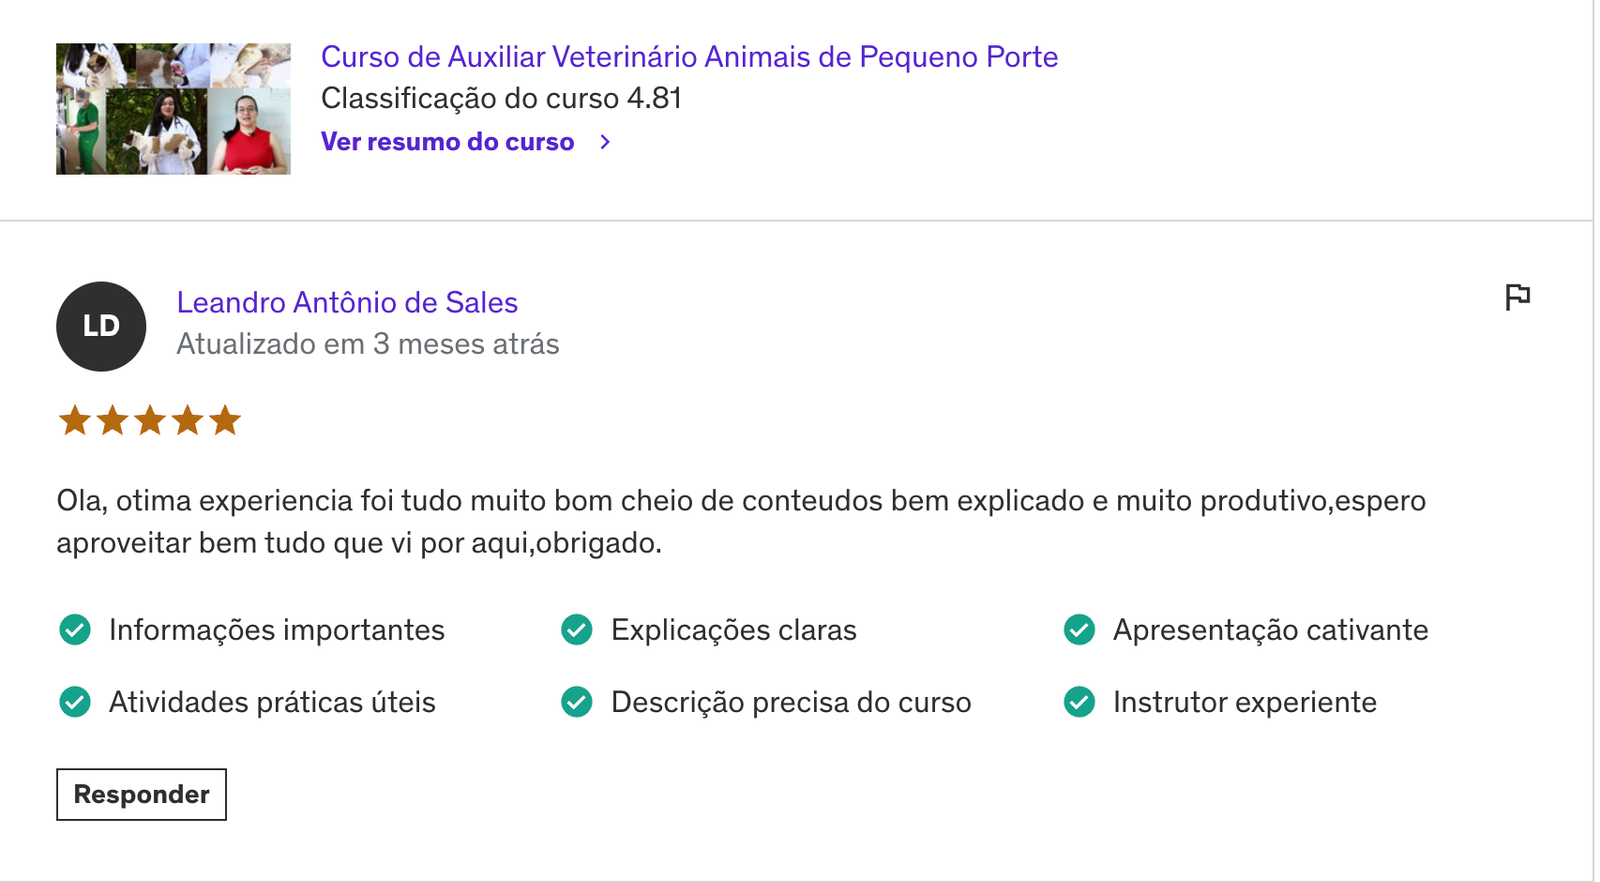Screen dimensions: 1600x882
Task: Click check icon beside Atividades práticas úteis
Action: pos(75,702)
